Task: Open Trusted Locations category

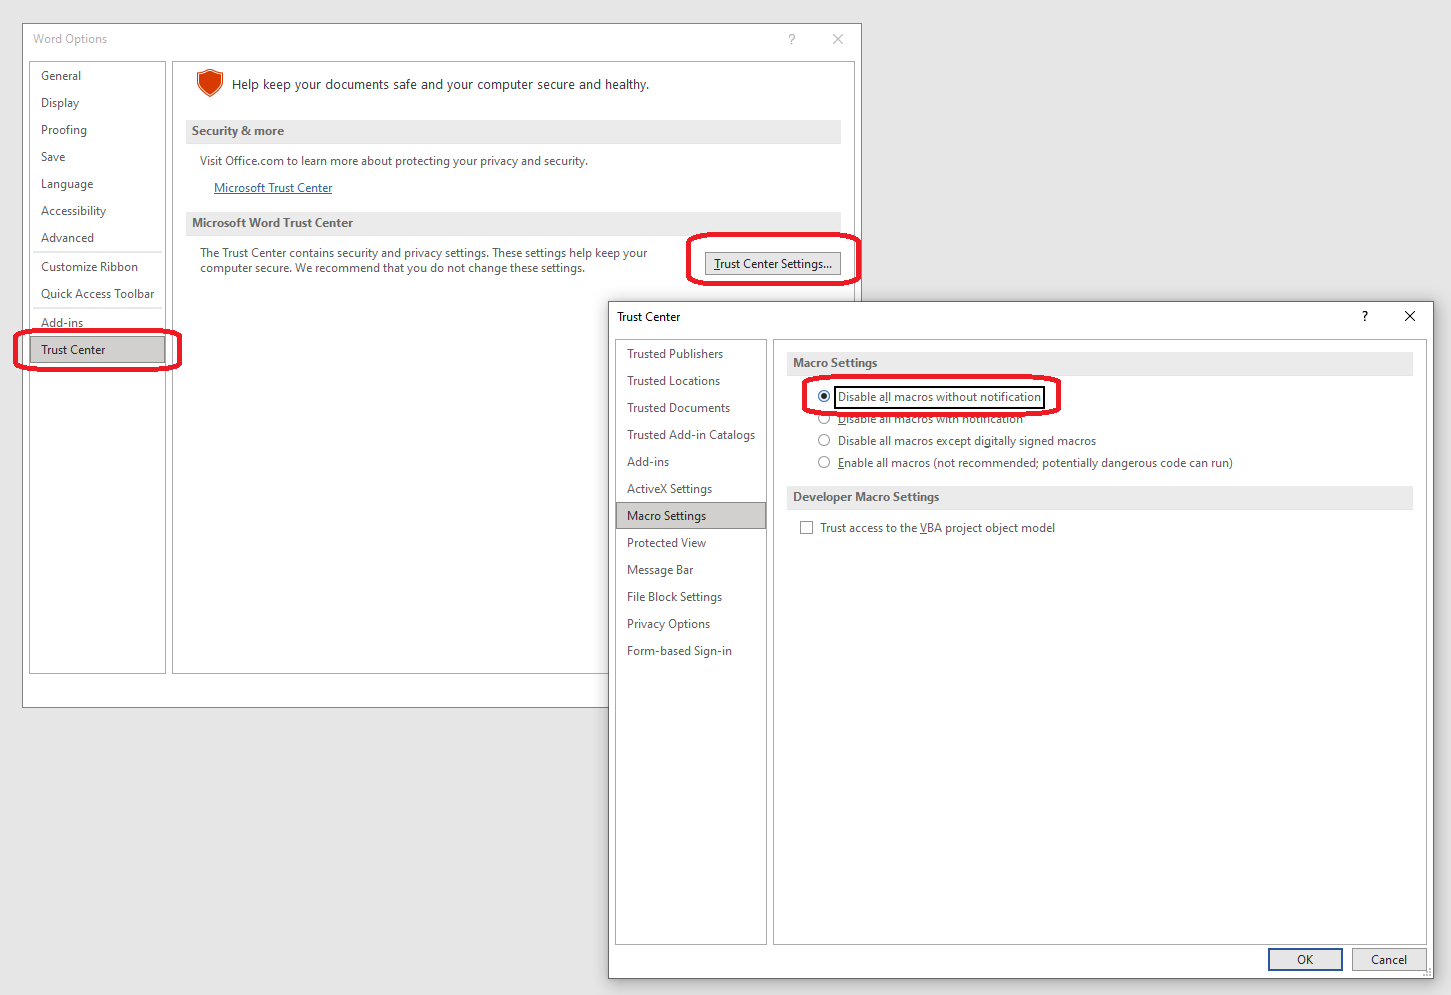Action: [x=673, y=380]
